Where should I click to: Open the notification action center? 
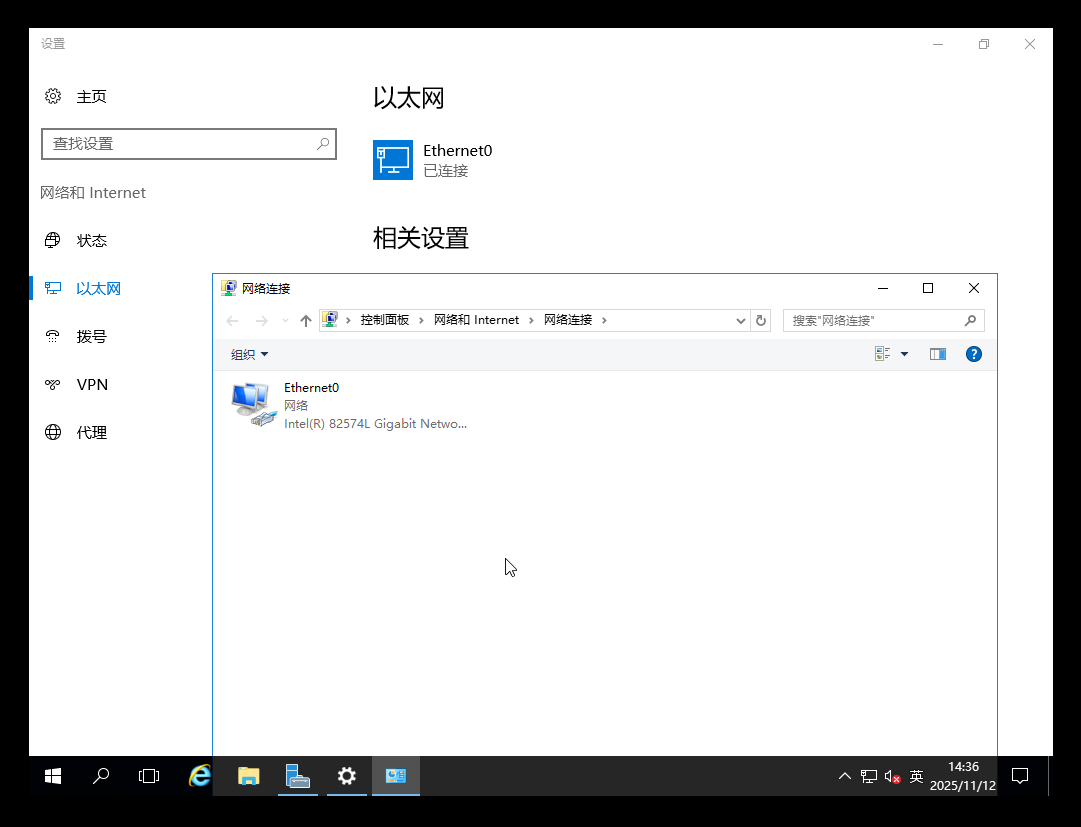click(1020, 776)
